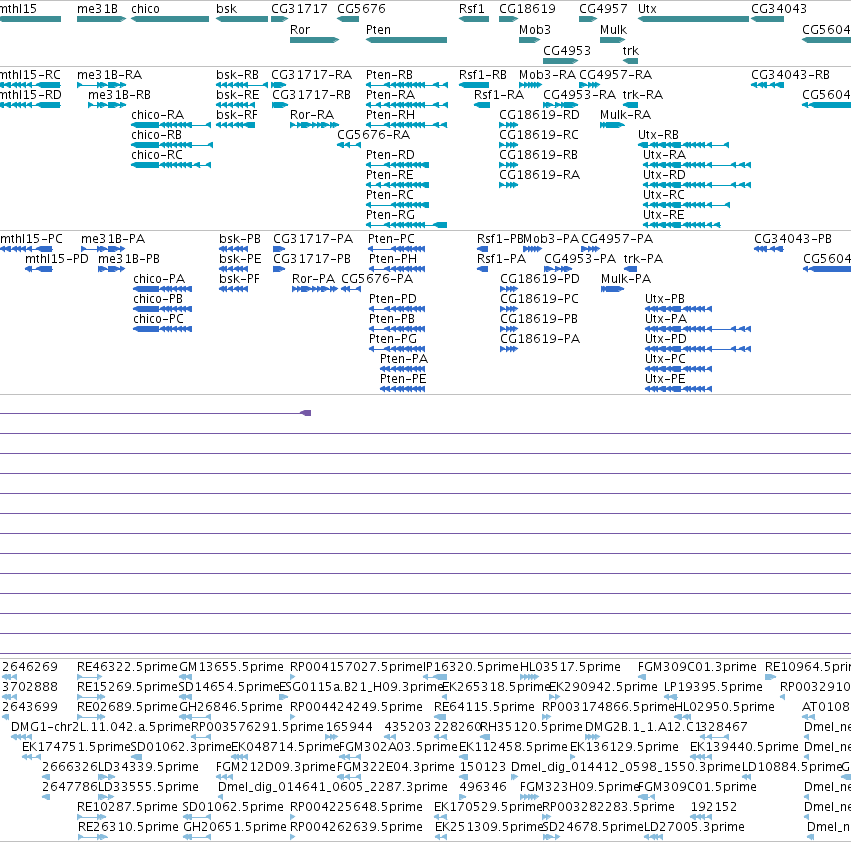Click the purple feature end cap marker
The width and height of the screenshot is (851, 842).
click(x=306, y=413)
